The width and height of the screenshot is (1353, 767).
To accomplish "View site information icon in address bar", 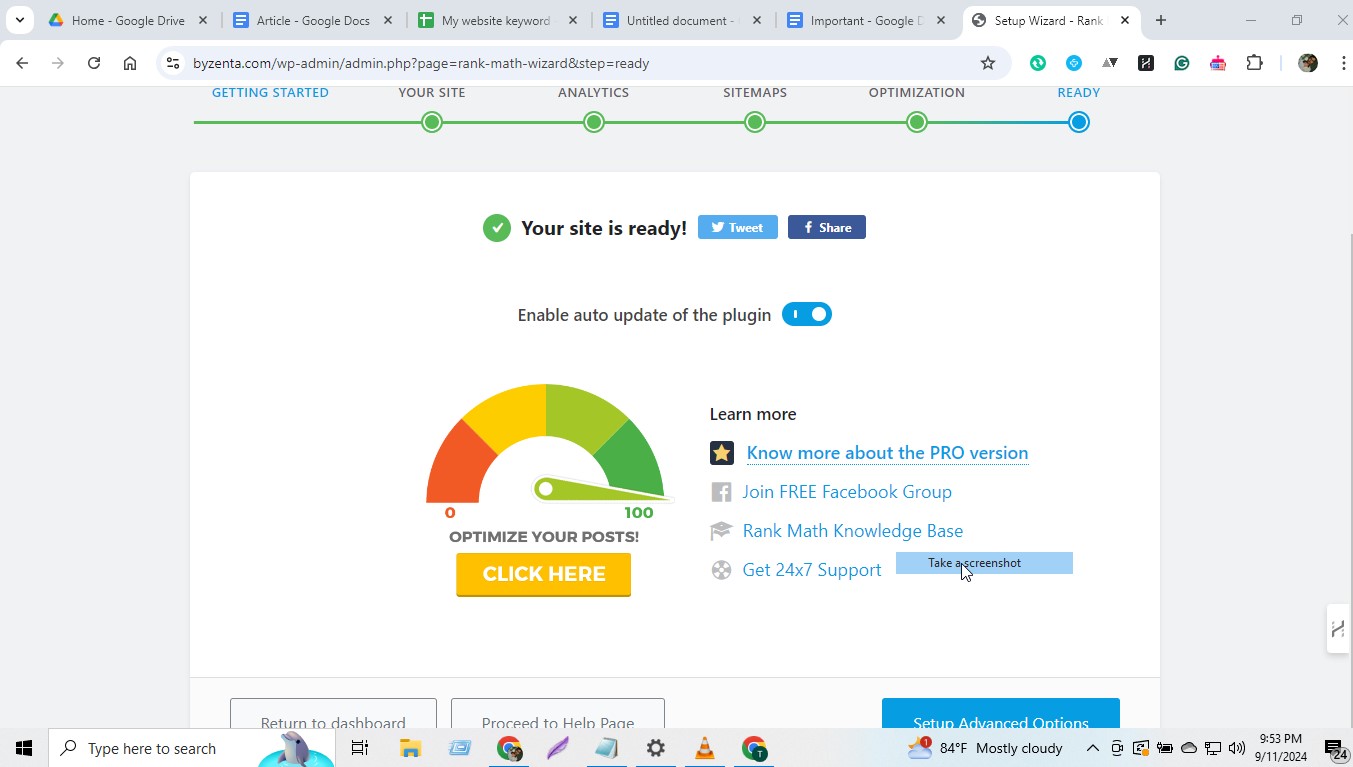I will click(173, 63).
